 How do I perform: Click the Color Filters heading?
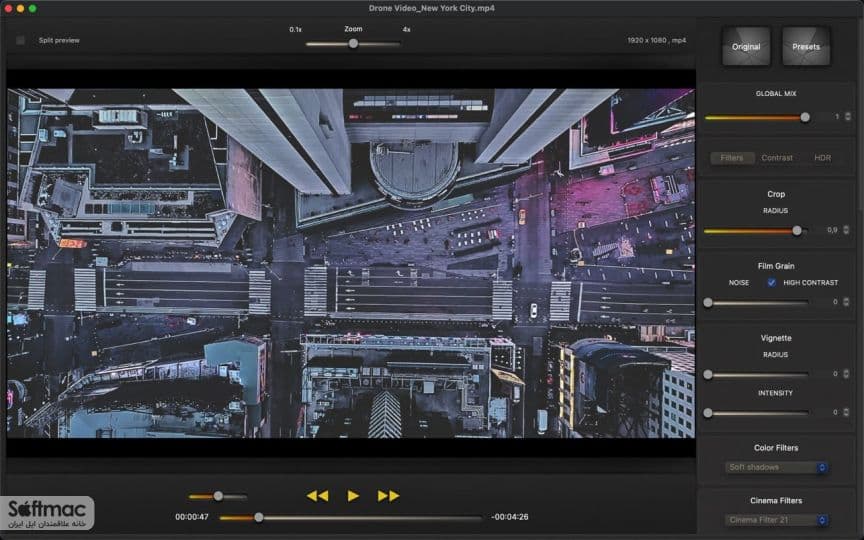click(776, 447)
